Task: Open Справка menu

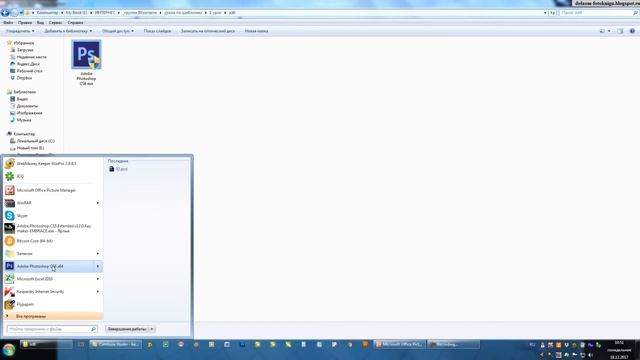Action: pyautogui.click(x=75, y=23)
